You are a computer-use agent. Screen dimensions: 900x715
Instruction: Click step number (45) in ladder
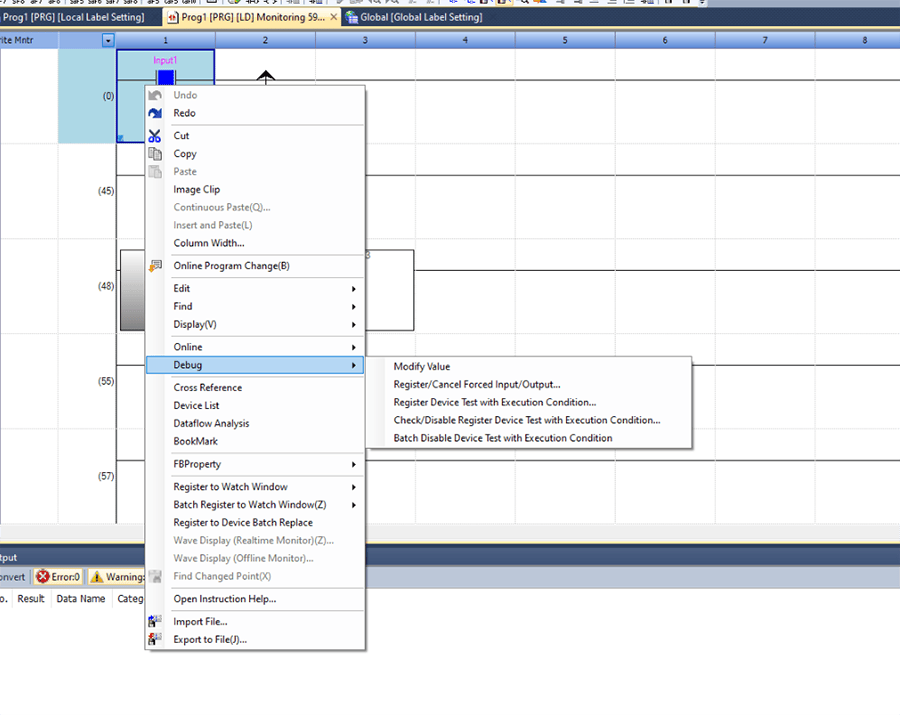point(106,191)
